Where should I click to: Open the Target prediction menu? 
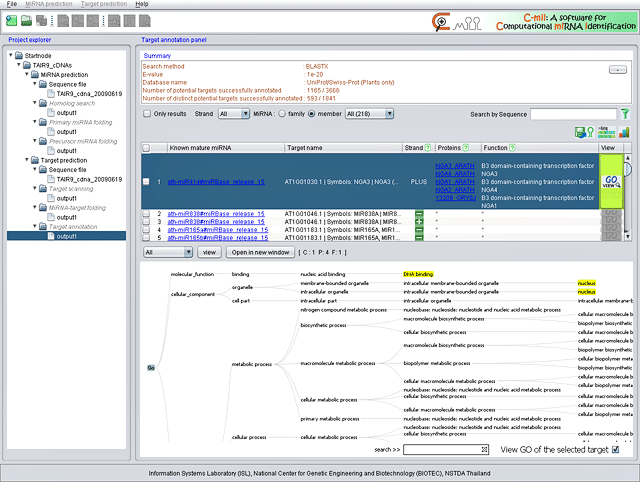104,4
